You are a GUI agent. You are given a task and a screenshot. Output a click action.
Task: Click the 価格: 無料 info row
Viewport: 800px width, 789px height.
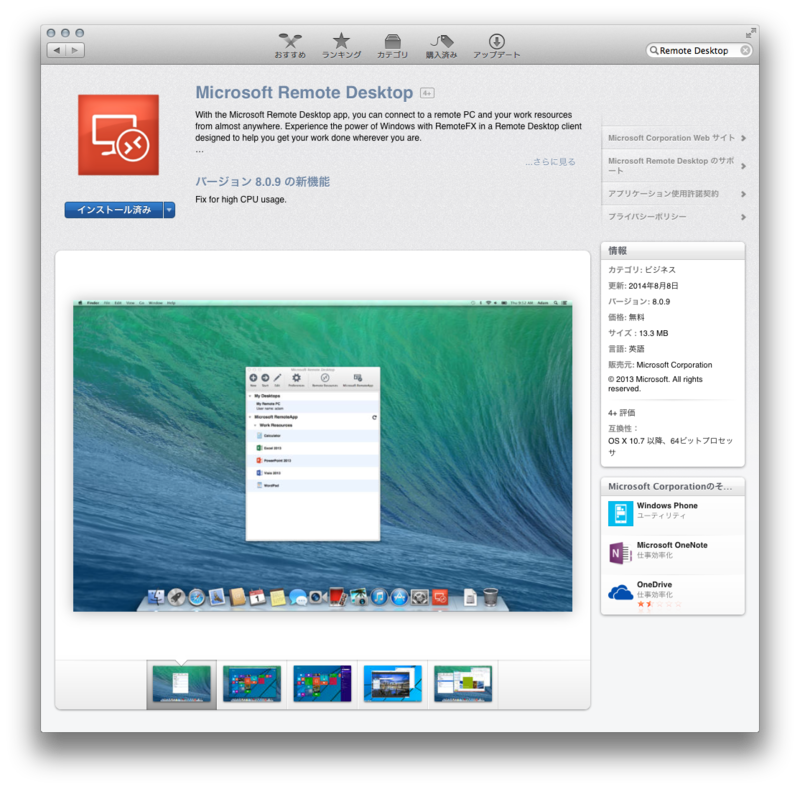pyautogui.click(x=626, y=317)
